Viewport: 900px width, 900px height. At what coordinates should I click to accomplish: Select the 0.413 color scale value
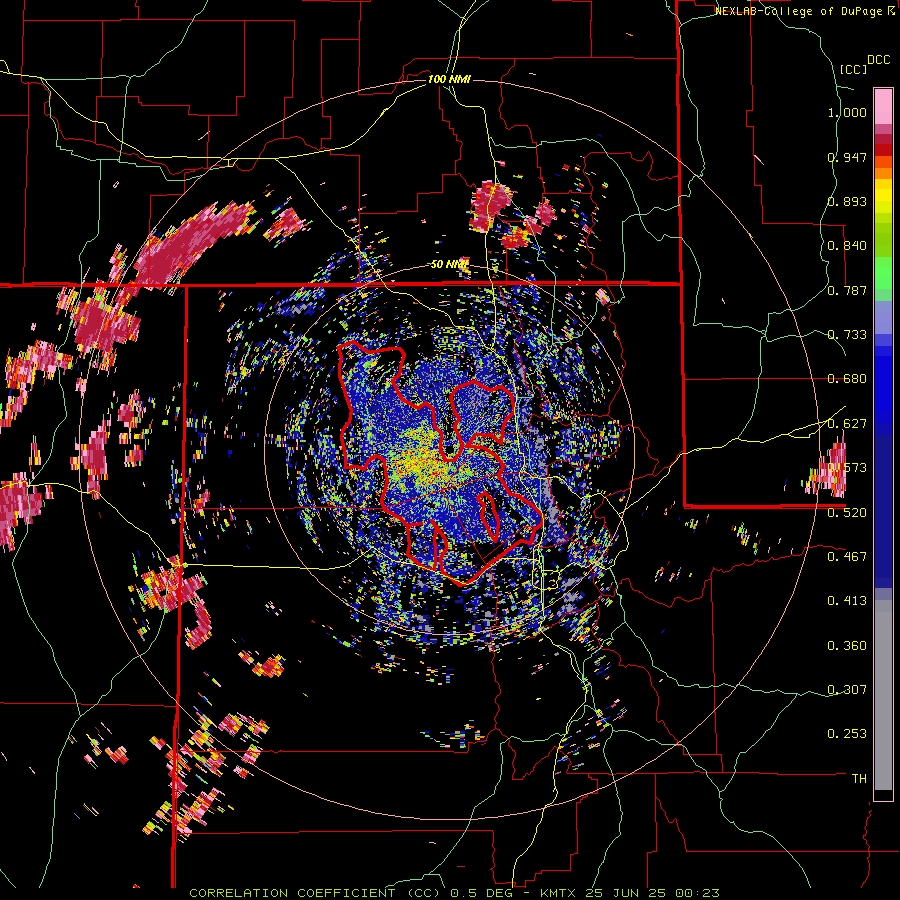(x=847, y=600)
